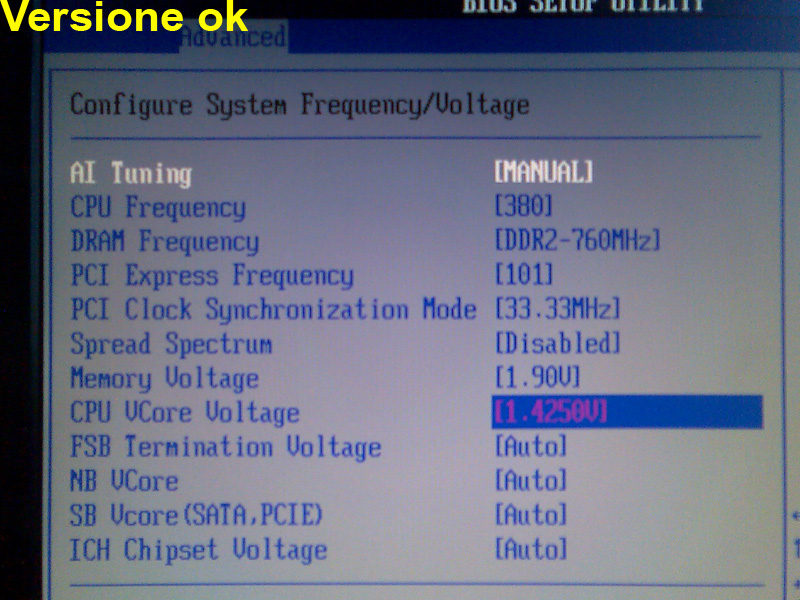Open the 33.33MHz PCI clock option
The width and height of the screenshot is (800, 600).
558,309
